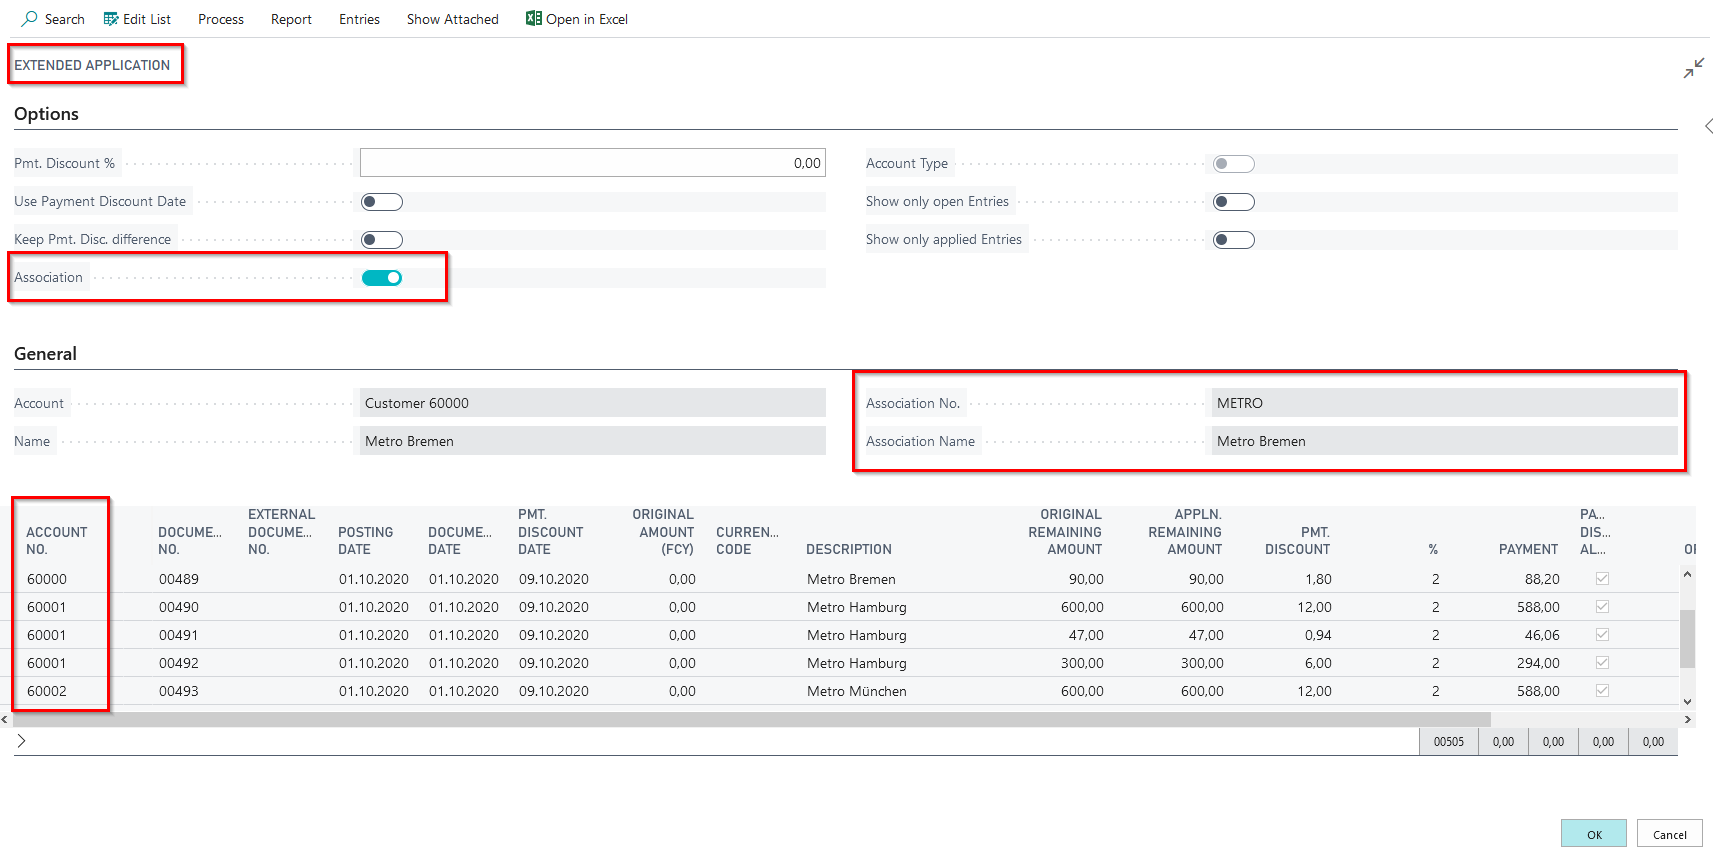Click right arrow of horizontal scrollbar
The height and width of the screenshot is (856, 1713).
pos(1687,719)
